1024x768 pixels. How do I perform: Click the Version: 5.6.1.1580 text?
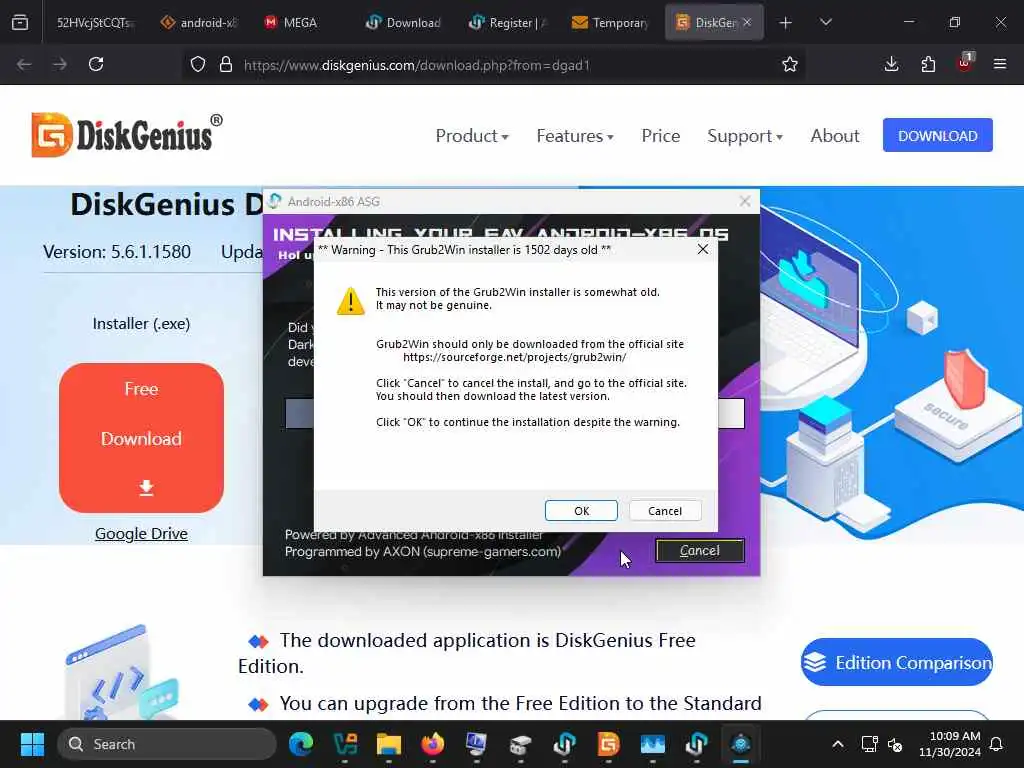pos(117,252)
